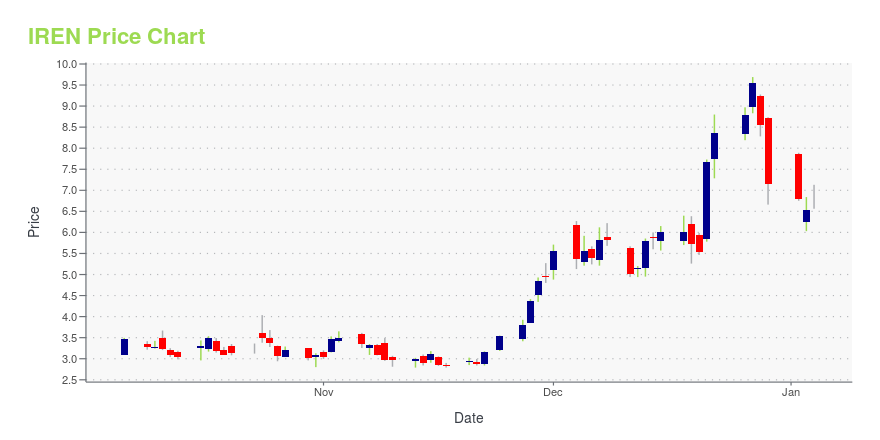
Task: Click the 9.5 y-axis value
Action: click(x=70, y=85)
